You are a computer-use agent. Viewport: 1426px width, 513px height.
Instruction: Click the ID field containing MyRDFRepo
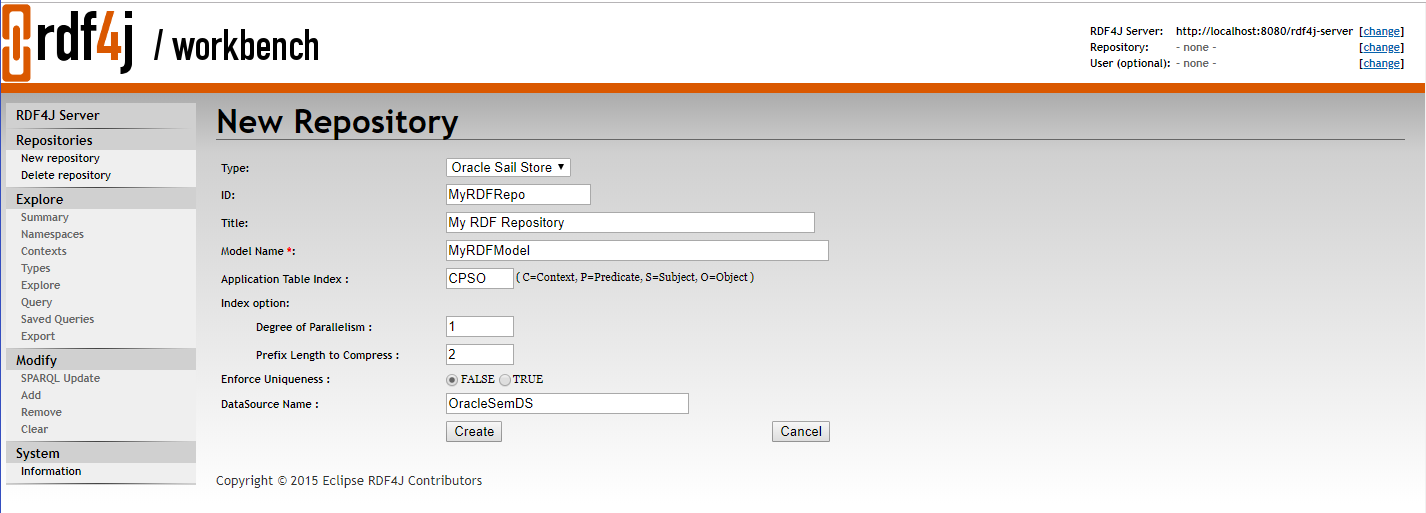pyautogui.click(x=518, y=194)
